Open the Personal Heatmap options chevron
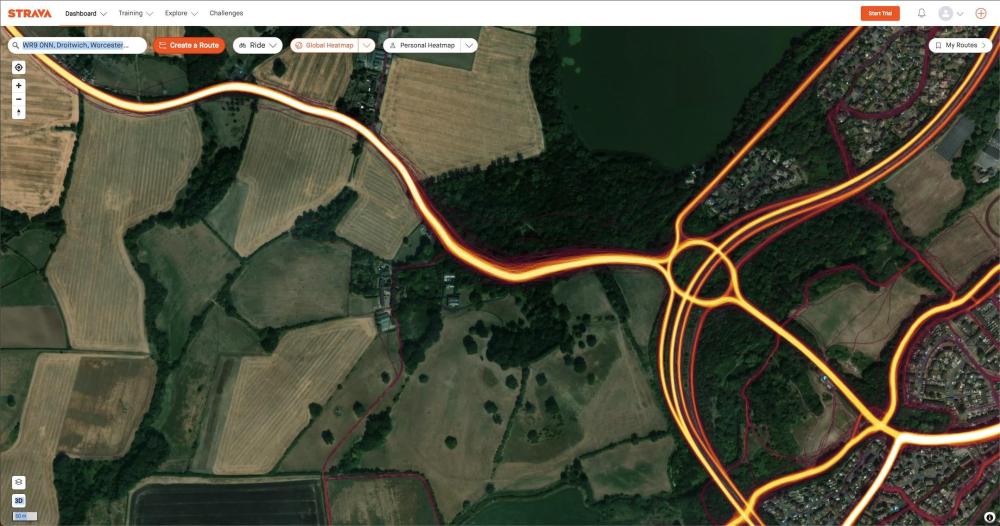1000x526 pixels. pyautogui.click(x=469, y=45)
